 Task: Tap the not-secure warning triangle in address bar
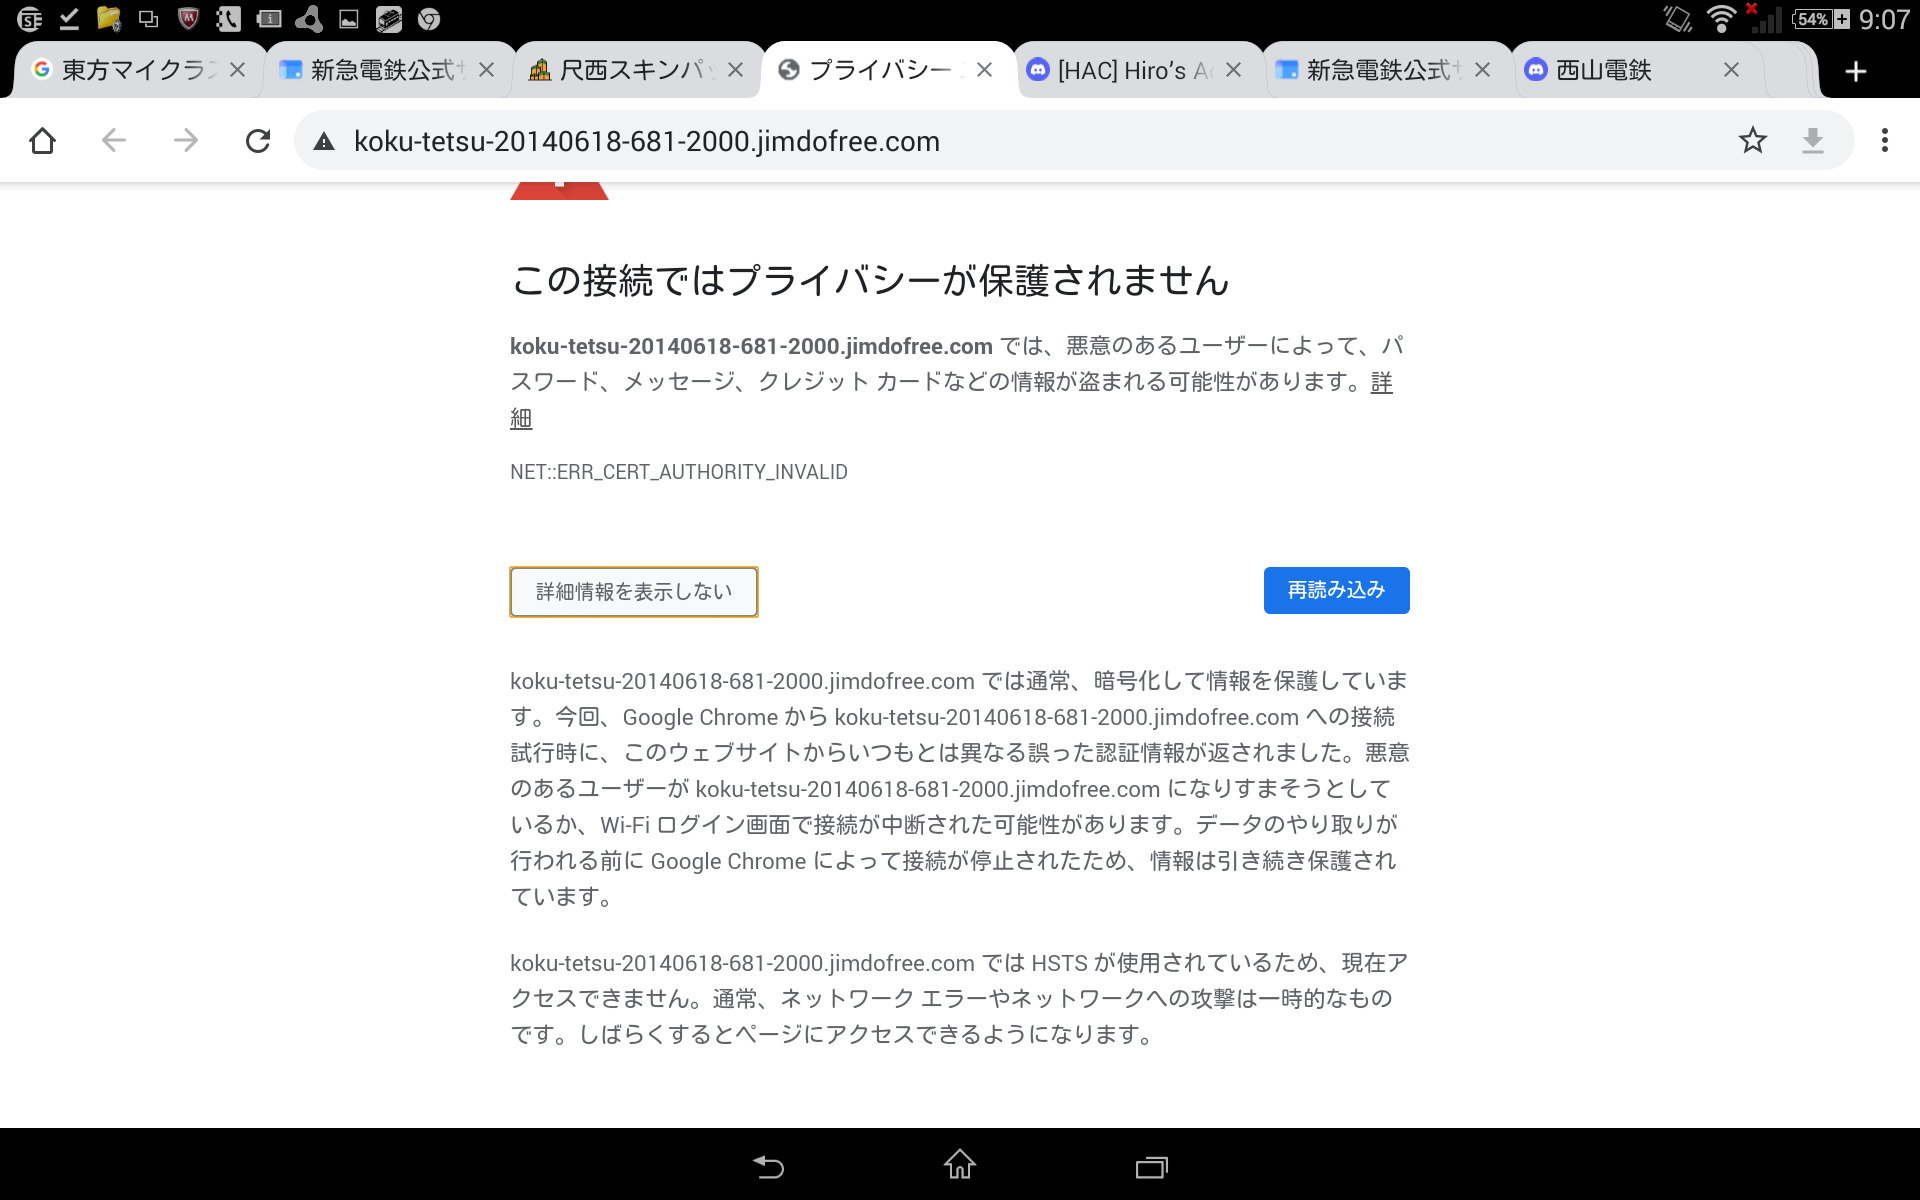324,142
